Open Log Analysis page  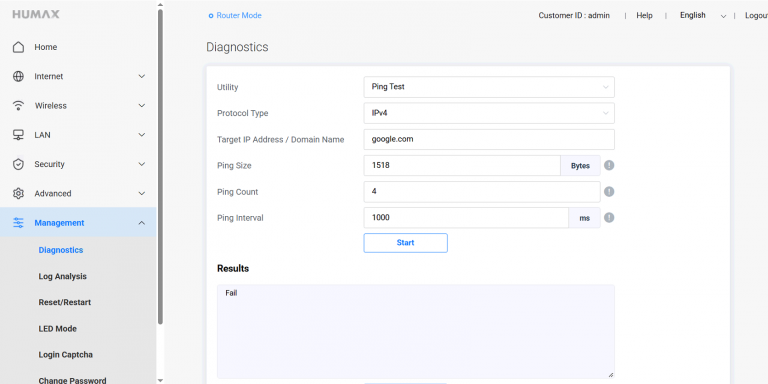(x=62, y=276)
